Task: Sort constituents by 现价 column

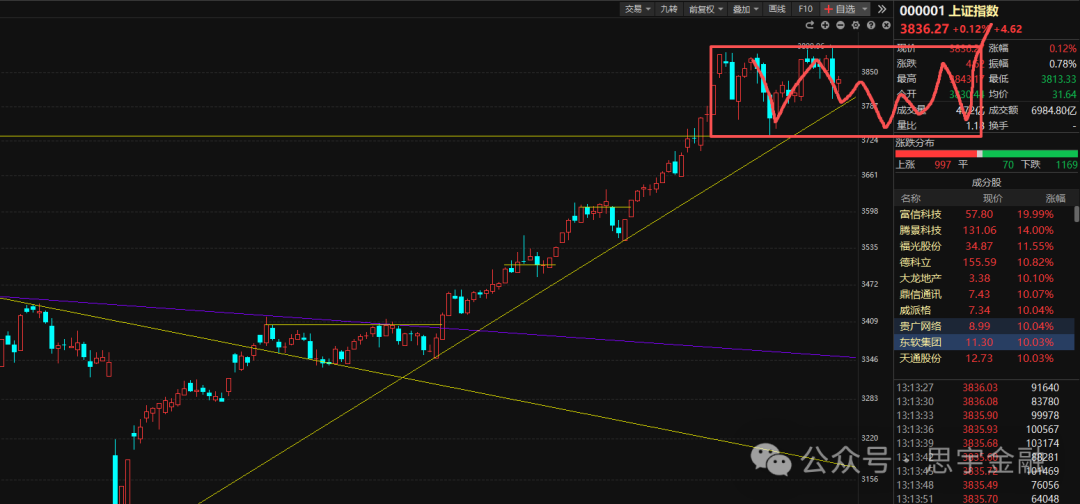Action: tap(992, 198)
